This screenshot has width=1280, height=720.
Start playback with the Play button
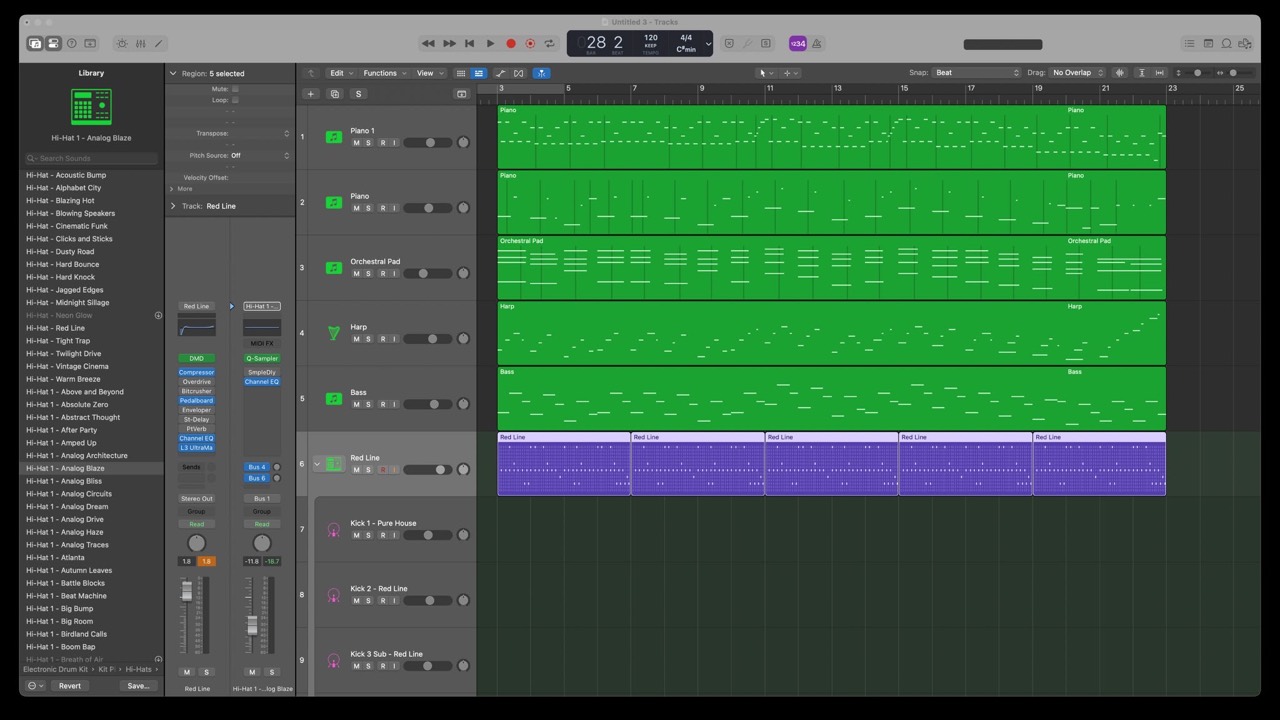490,44
